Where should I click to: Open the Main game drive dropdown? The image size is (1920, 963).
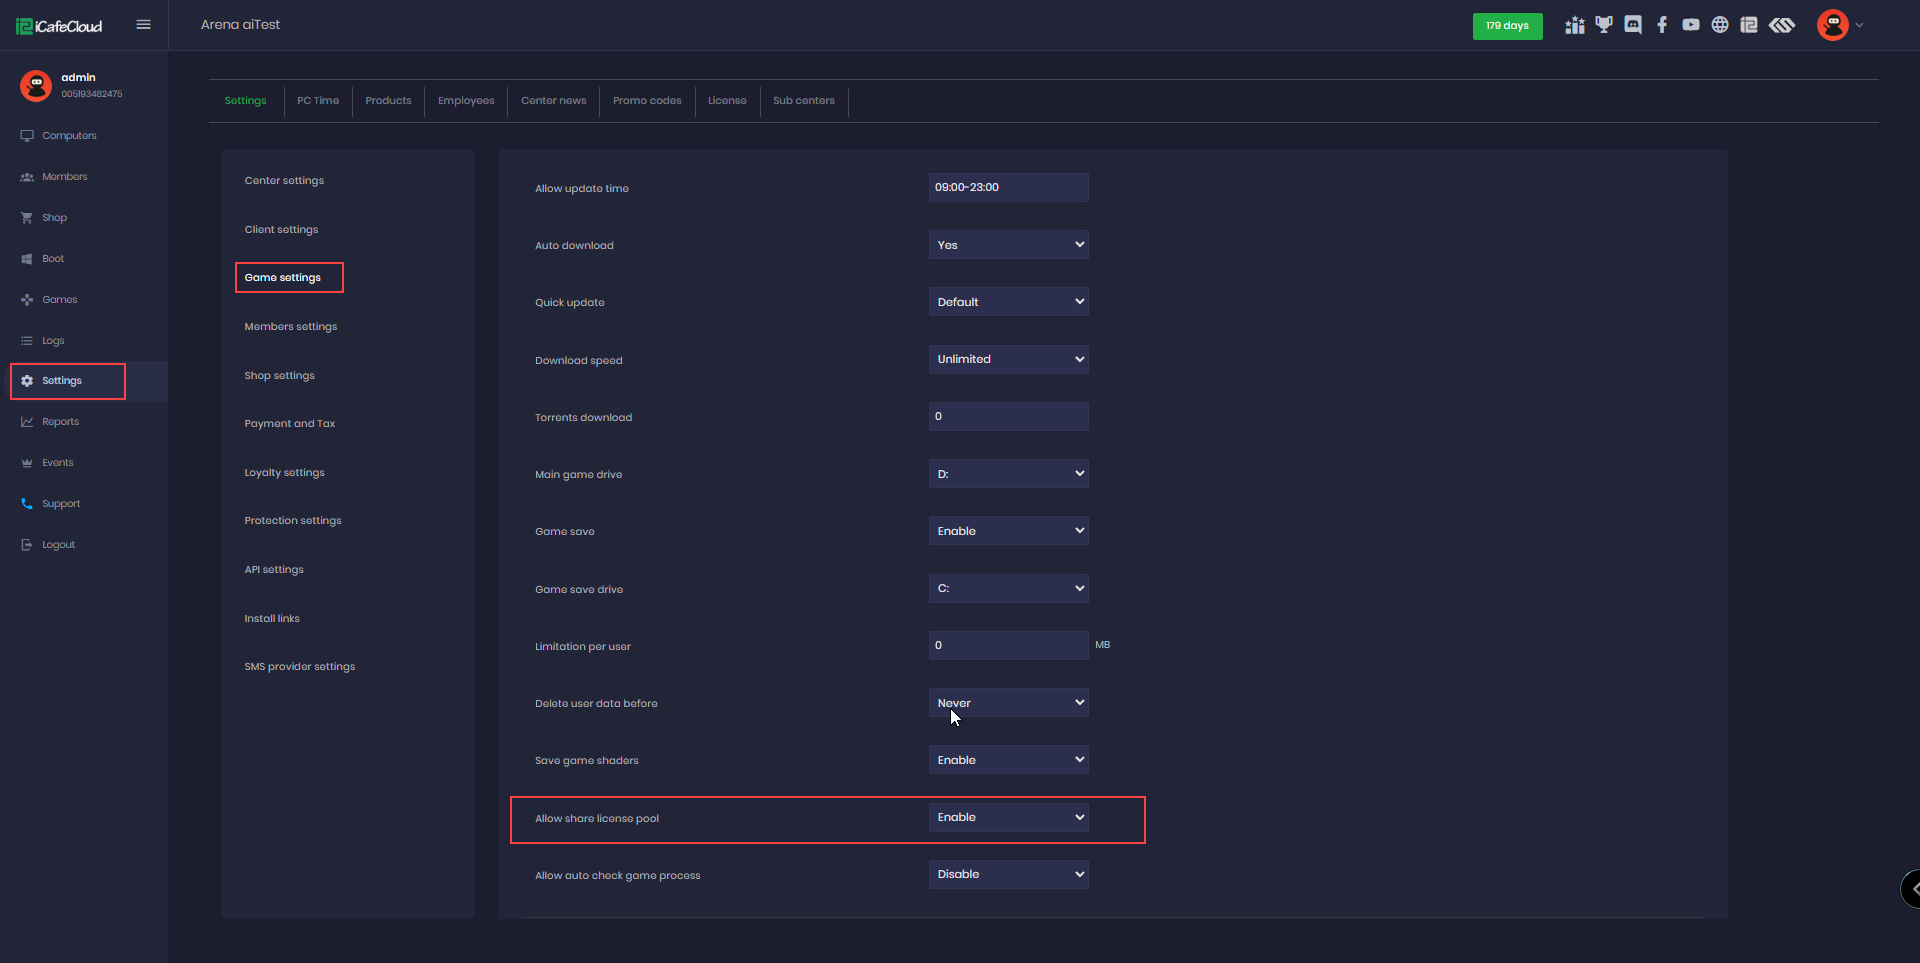pyautogui.click(x=1008, y=474)
